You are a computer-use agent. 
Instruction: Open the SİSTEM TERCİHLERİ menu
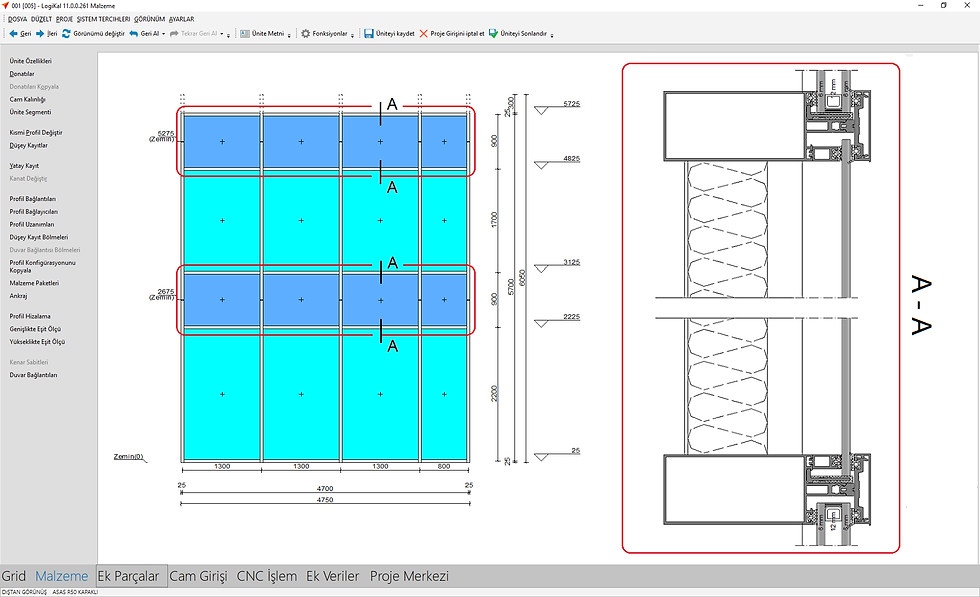103,19
